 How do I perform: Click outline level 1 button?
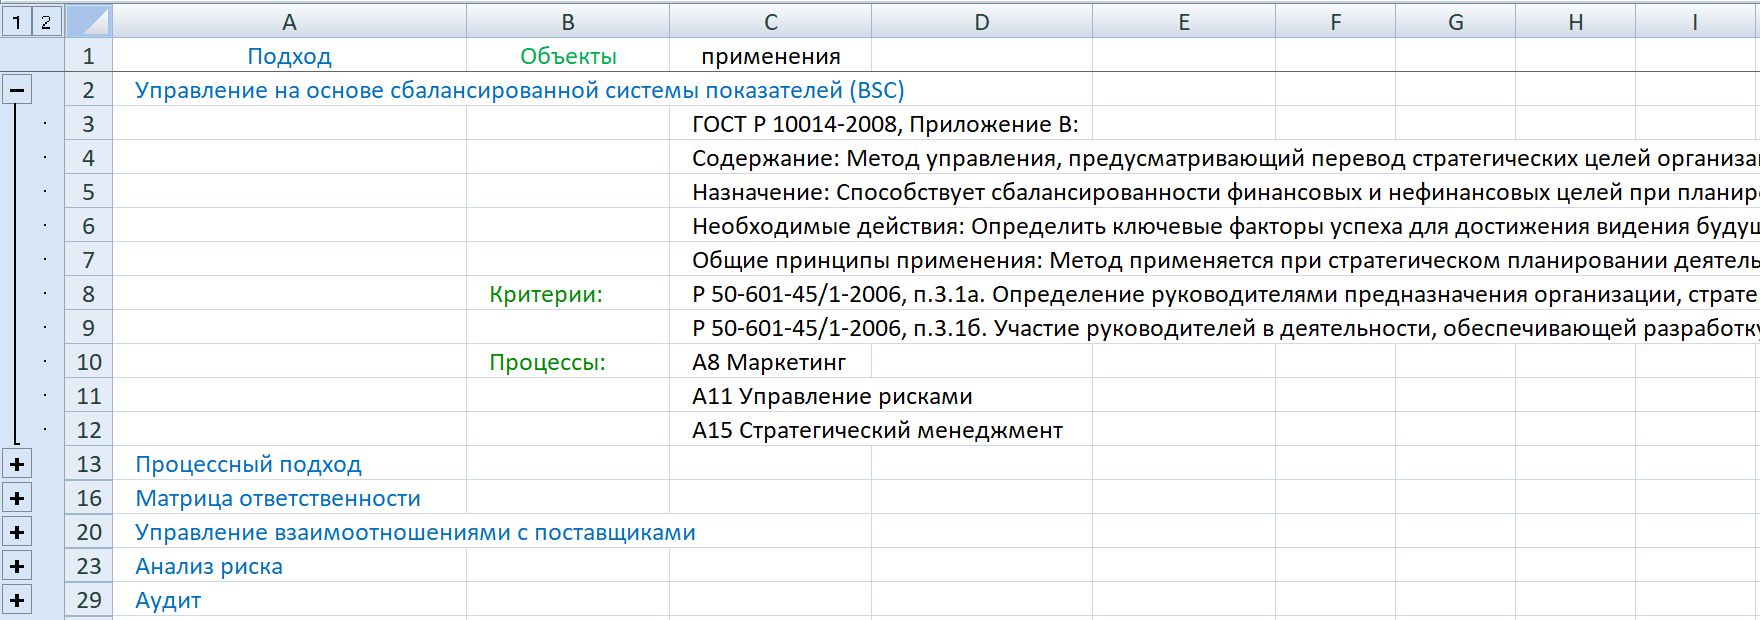pyautogui.click(x=17, y=21)
